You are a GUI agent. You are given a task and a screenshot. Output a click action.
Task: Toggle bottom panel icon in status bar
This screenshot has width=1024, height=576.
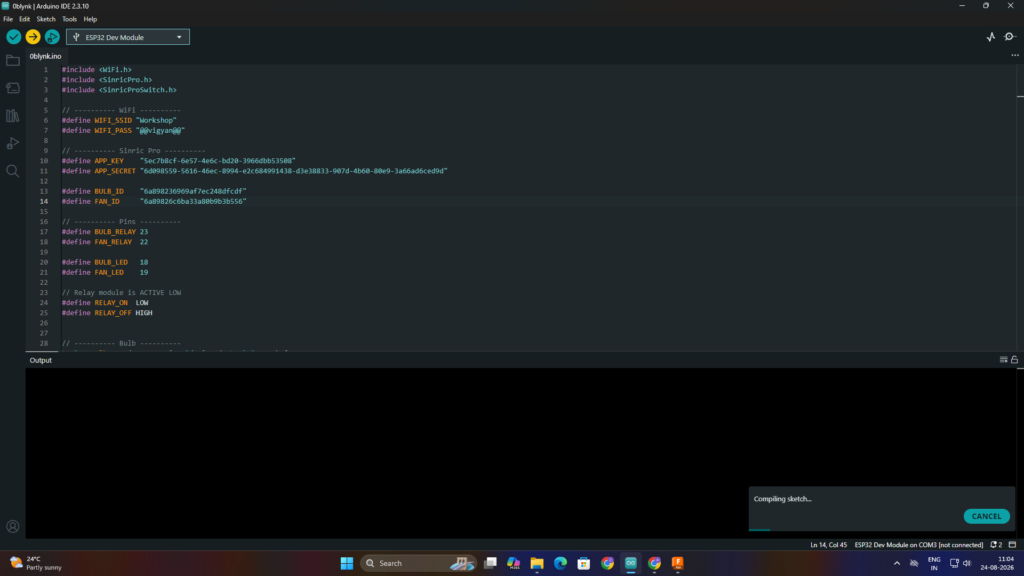pos(1012,545)
